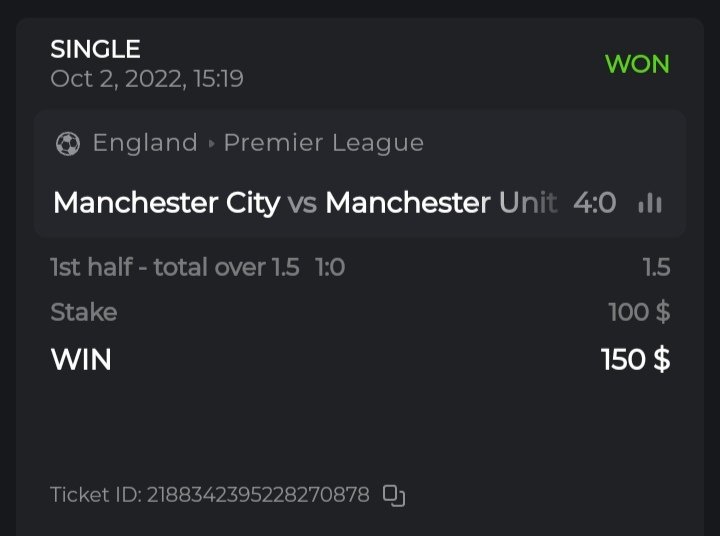This screenshot has width=720, height=536.
Task: Open the England country link
Action: pyautogui.click(x=145, y=143)
